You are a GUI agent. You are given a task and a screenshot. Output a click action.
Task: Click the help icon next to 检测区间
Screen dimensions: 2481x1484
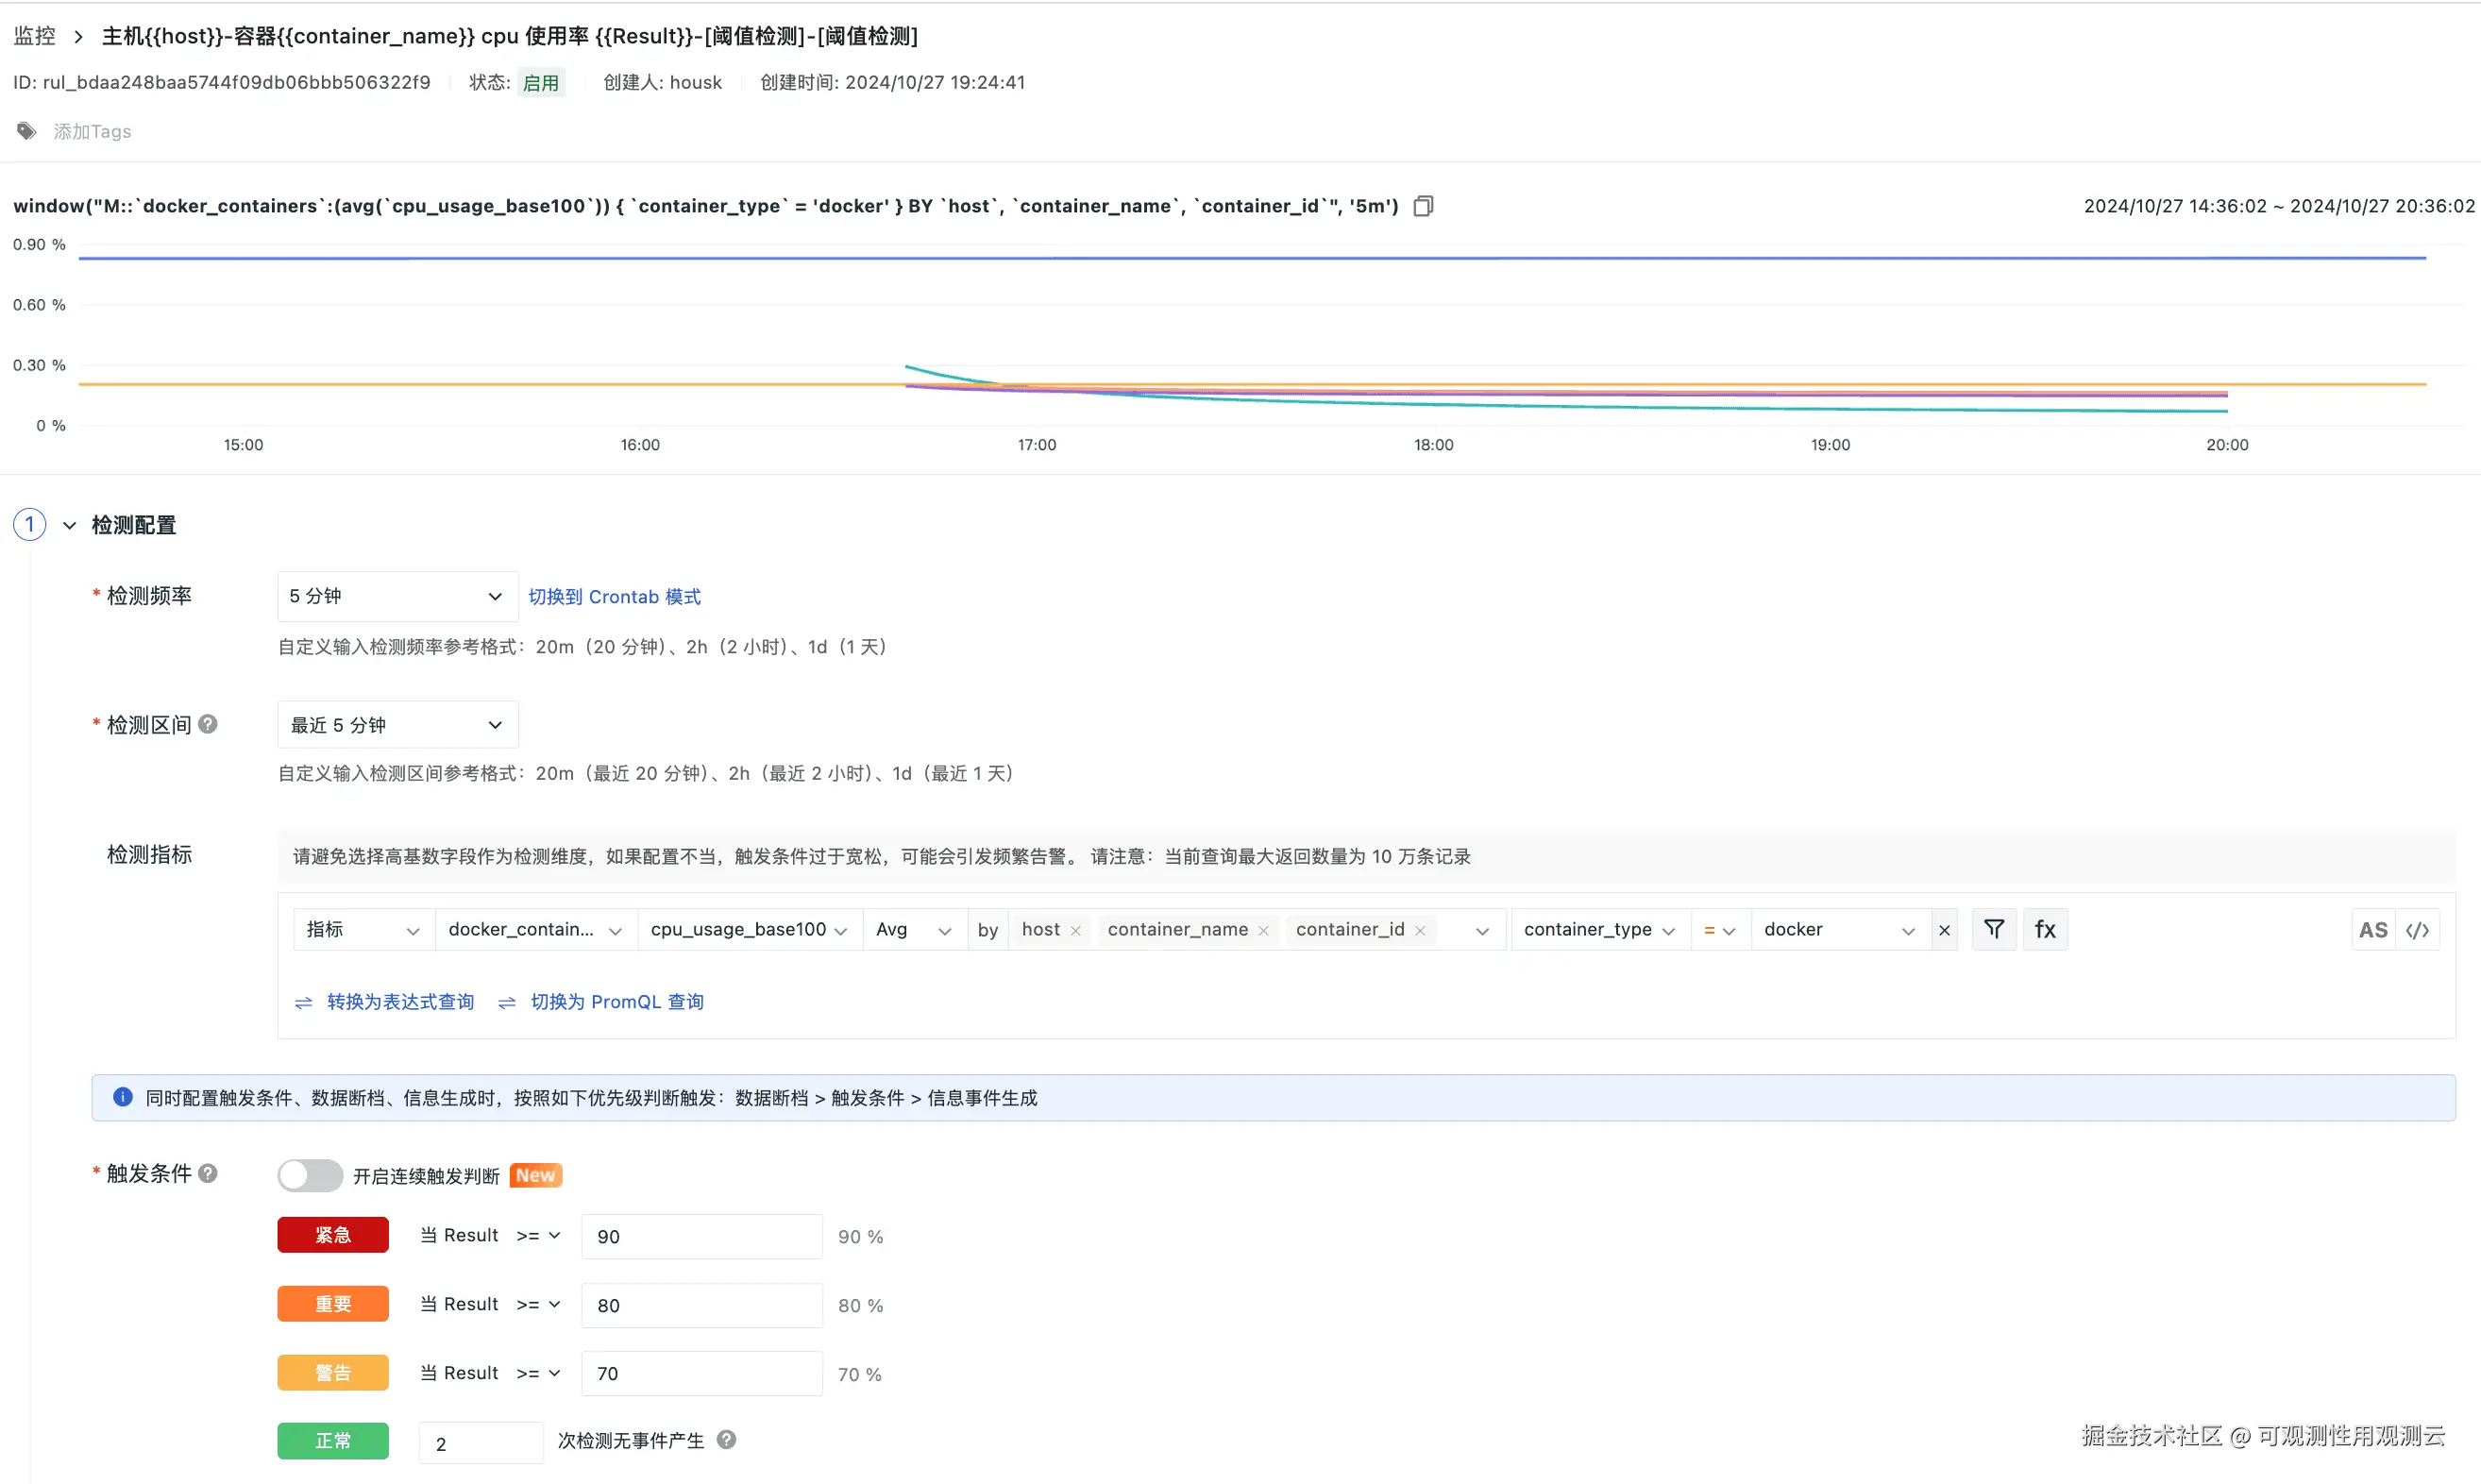tap(208, 724)
